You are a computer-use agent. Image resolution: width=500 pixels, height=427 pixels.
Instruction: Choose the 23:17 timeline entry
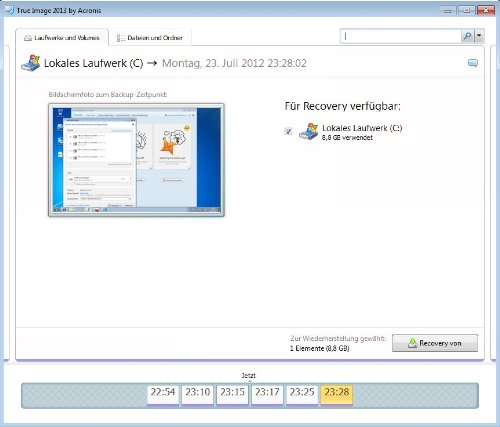[x=267, y=395]
